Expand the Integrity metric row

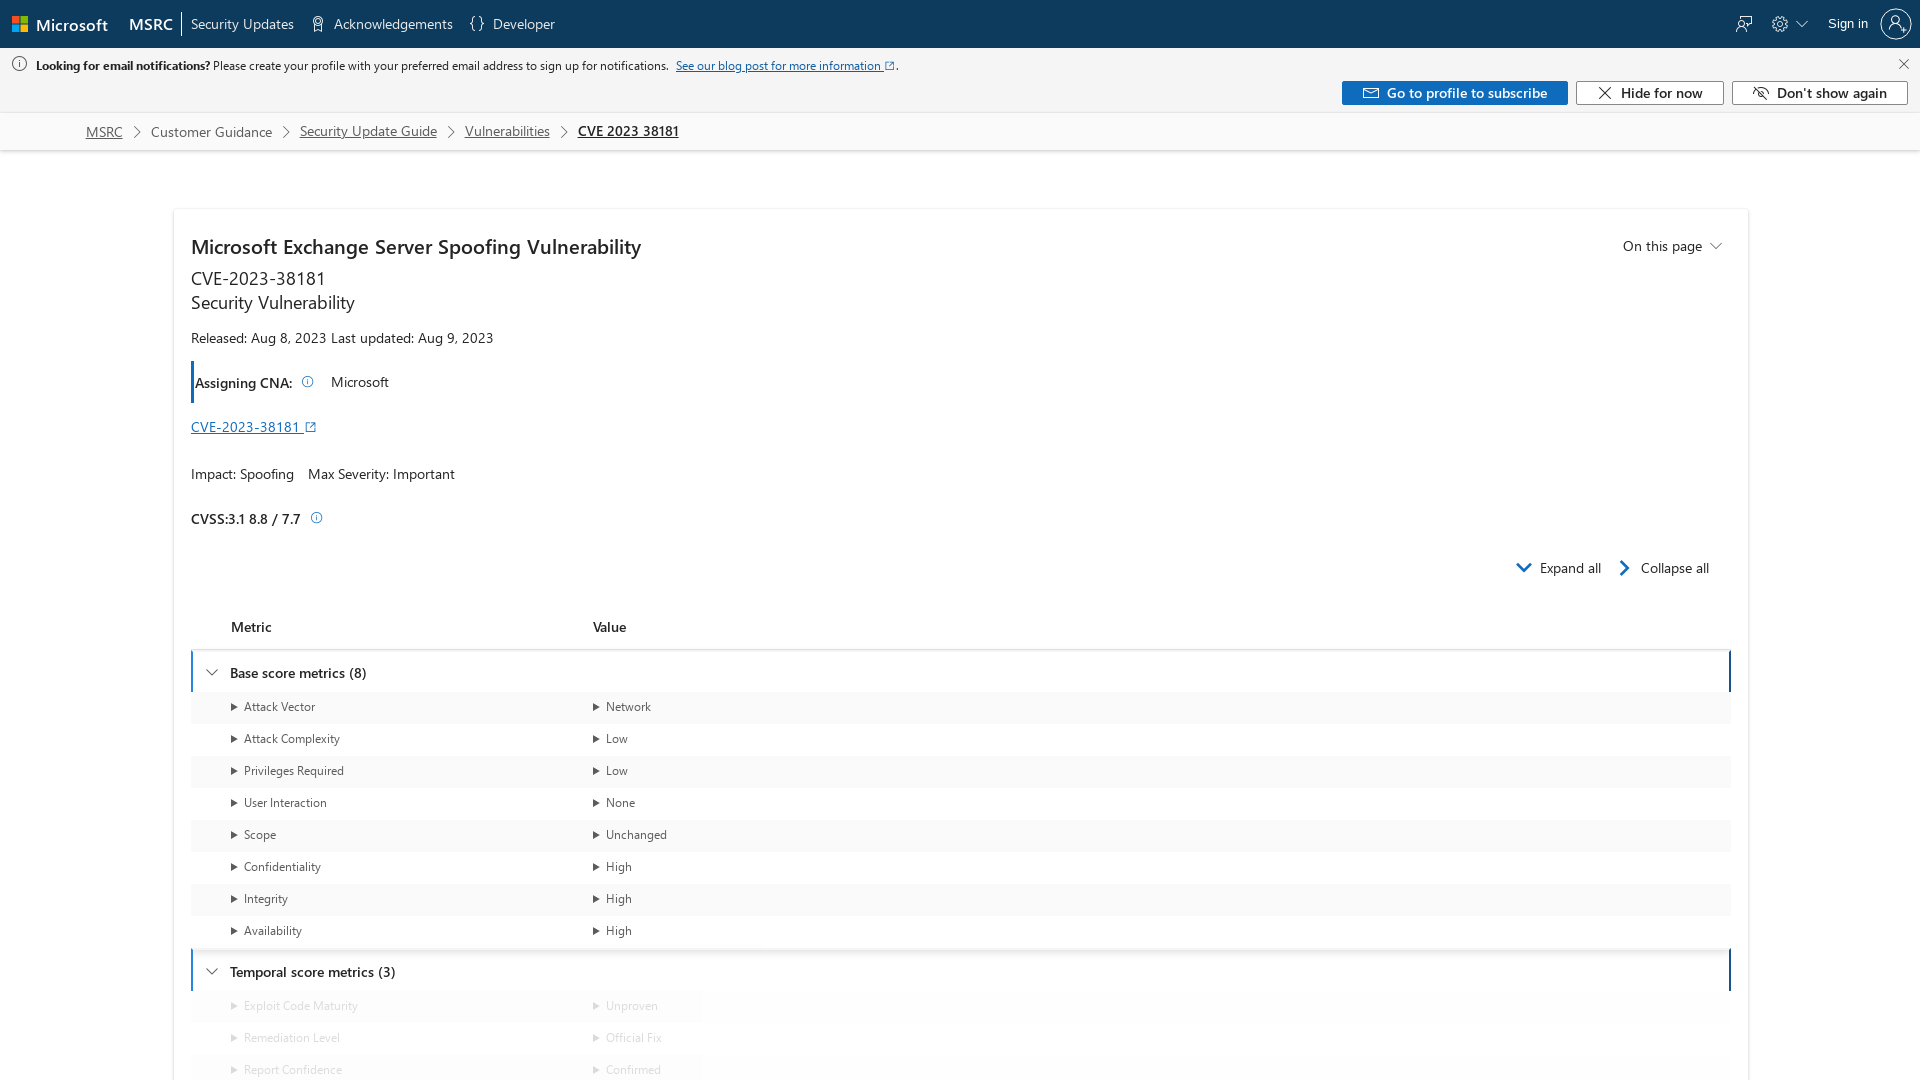[x=259, y=899]
